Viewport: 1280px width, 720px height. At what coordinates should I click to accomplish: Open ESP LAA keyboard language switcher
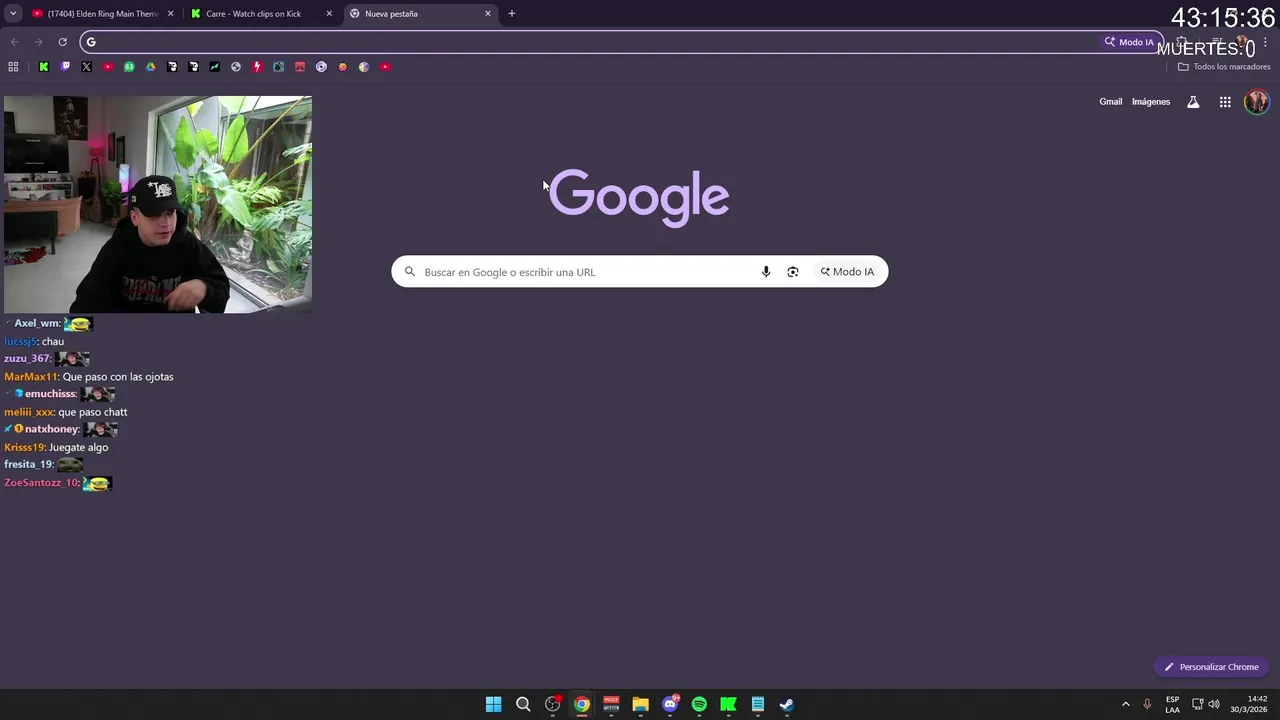1172,704
